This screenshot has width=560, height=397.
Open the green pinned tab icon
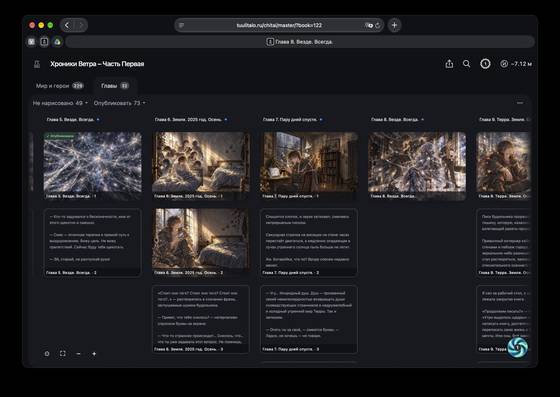pos(57,42)
